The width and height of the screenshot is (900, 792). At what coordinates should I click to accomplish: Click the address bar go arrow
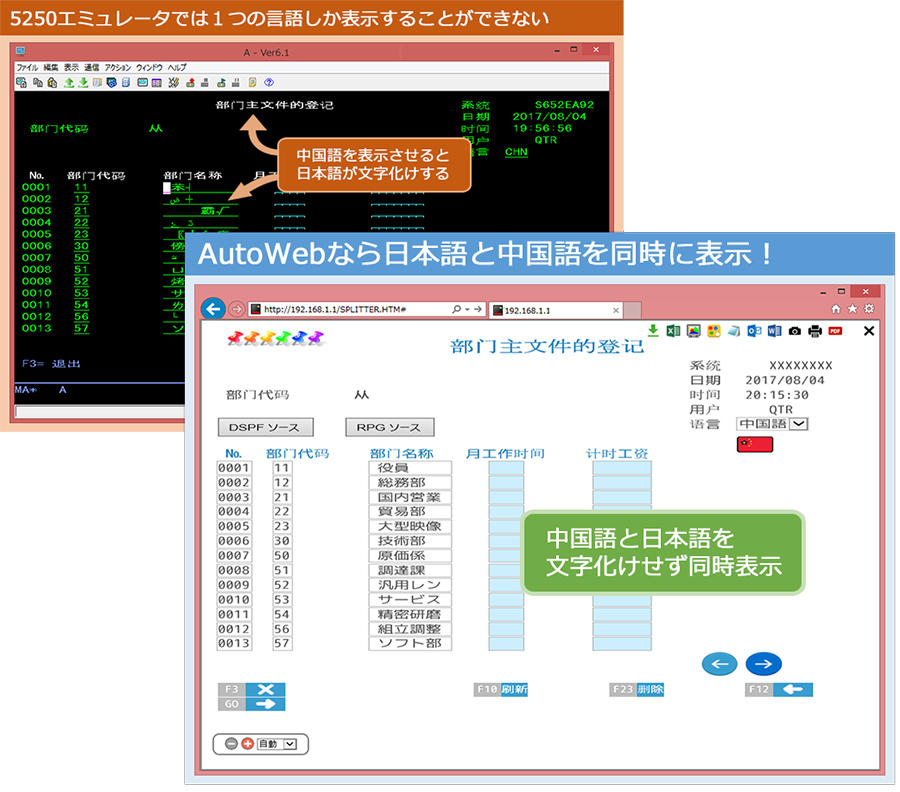click(x=478, y=309)
